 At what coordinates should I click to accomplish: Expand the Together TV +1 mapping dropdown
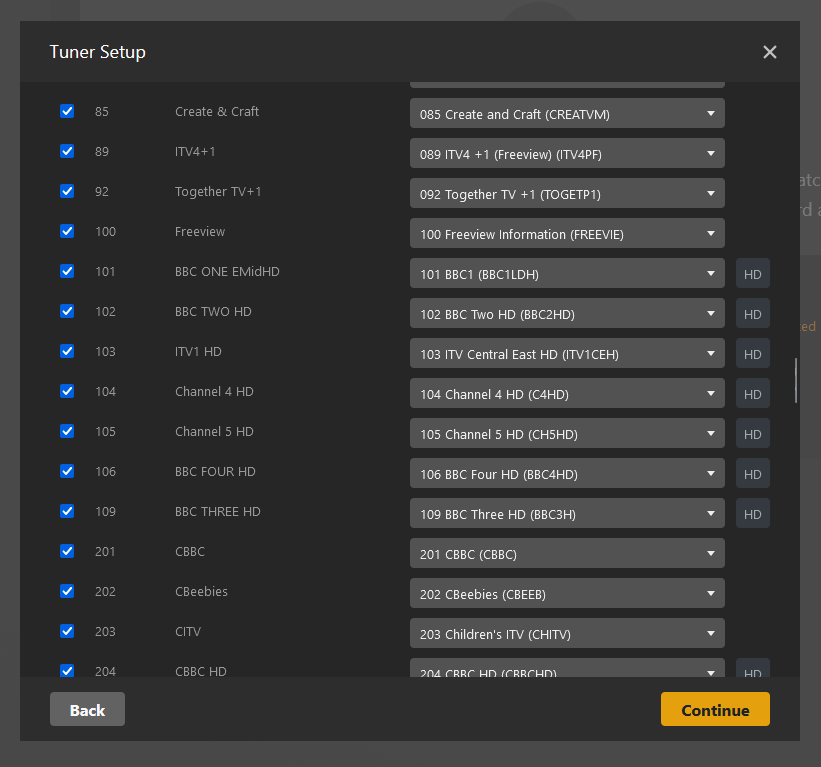pyautogui.click(x=567, y=194)
